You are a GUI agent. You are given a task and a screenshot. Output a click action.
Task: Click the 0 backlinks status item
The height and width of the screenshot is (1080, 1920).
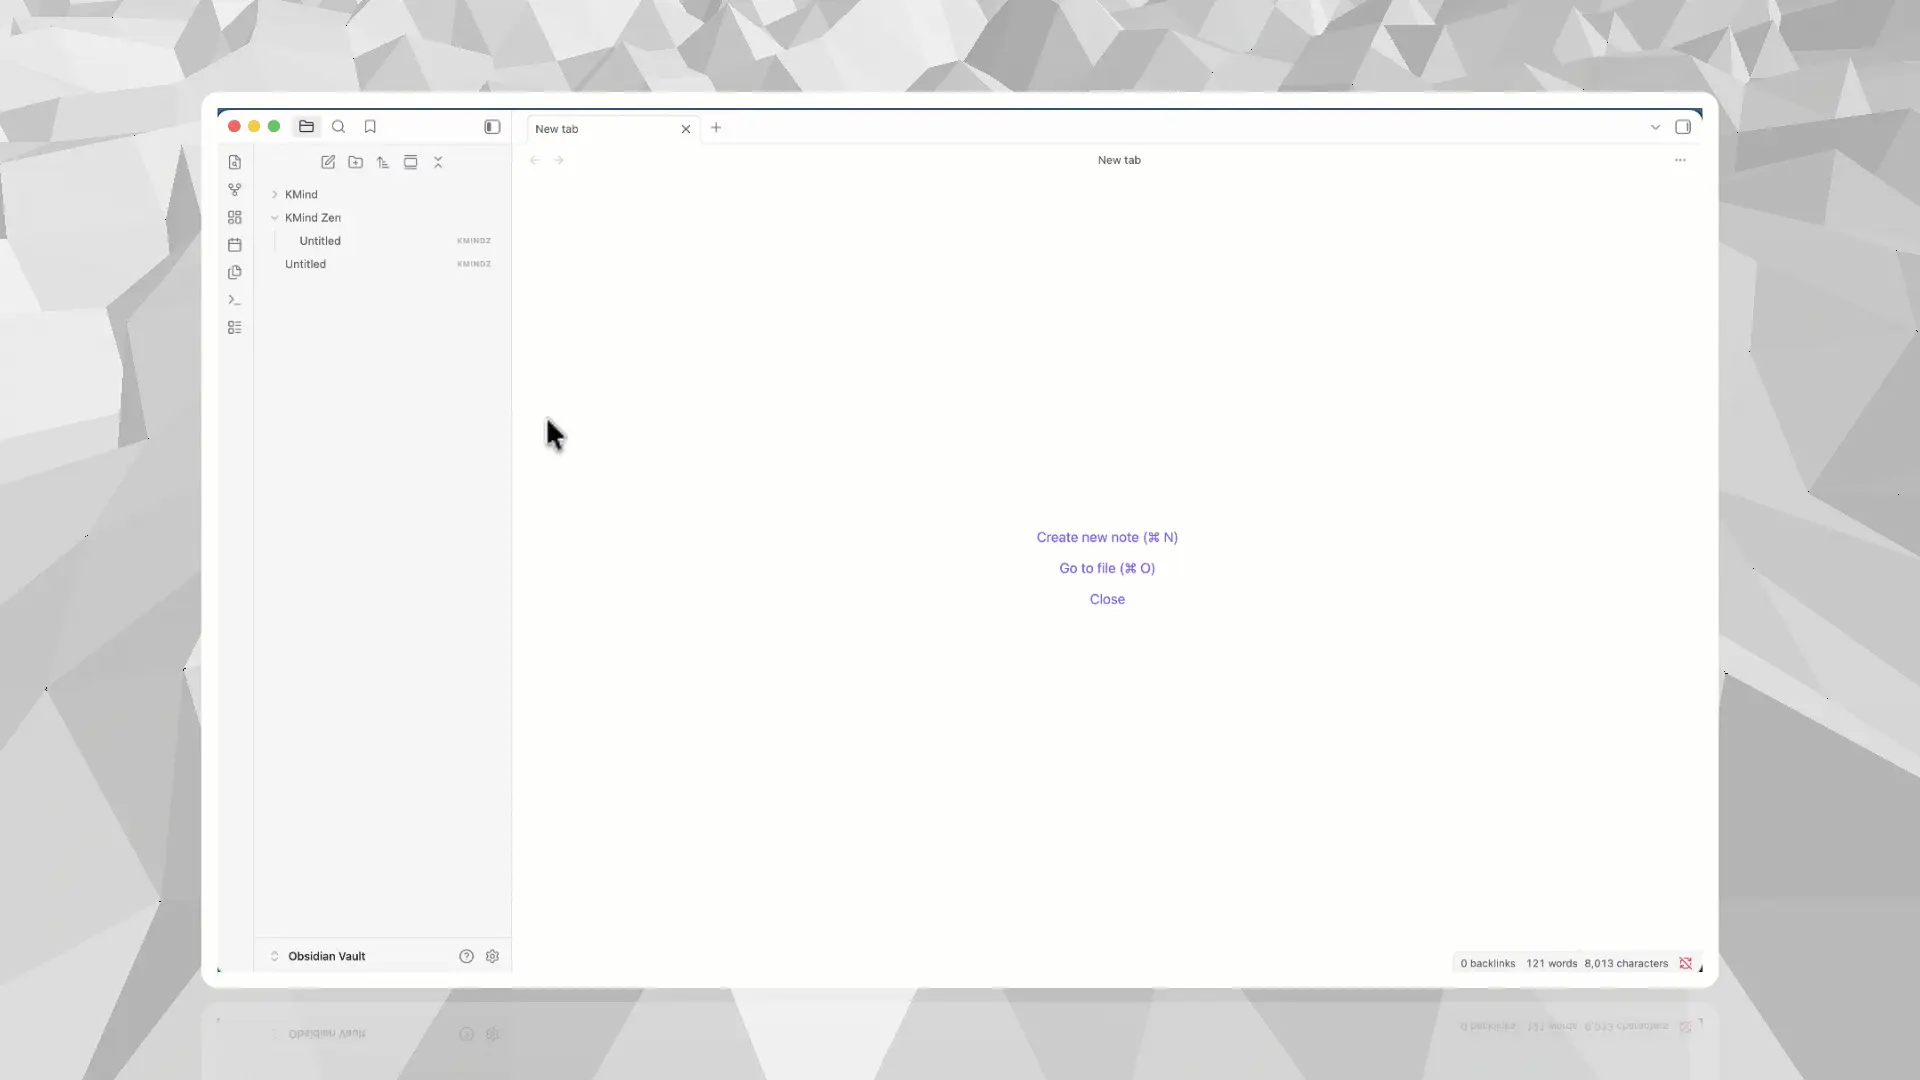[x=1487, y=964]
